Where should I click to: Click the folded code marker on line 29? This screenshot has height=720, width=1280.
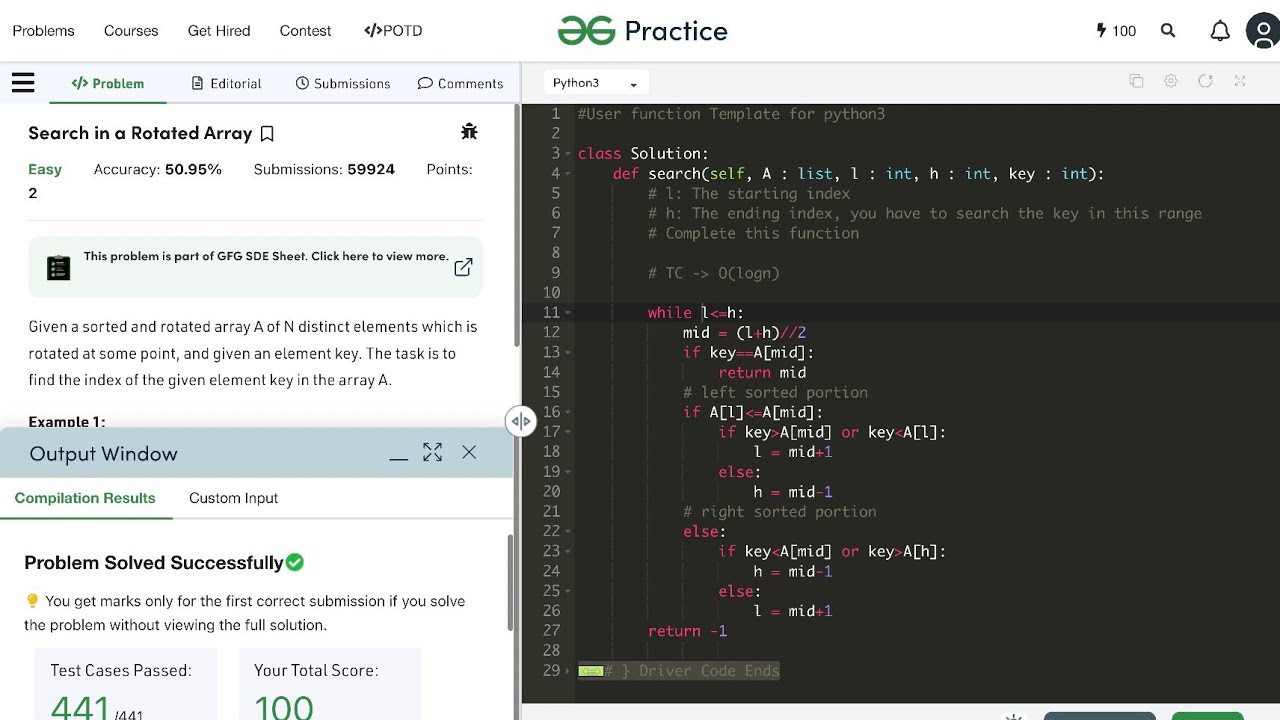pyautogui.click(x=590, y=671)
